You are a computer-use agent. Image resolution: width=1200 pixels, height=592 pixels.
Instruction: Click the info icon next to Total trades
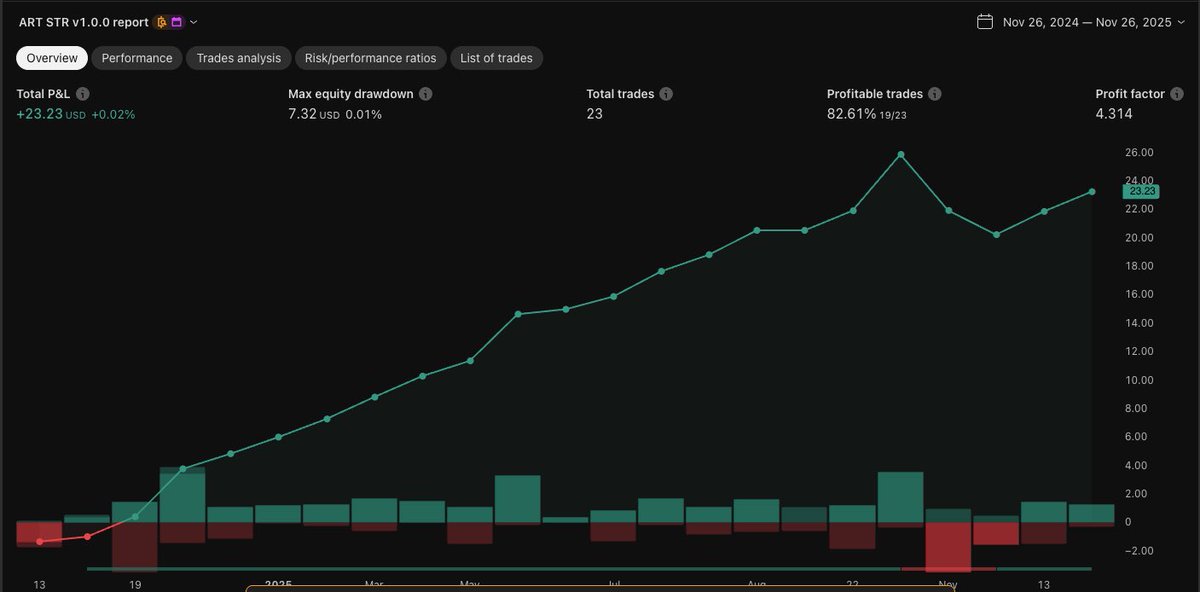click(666, 93)
